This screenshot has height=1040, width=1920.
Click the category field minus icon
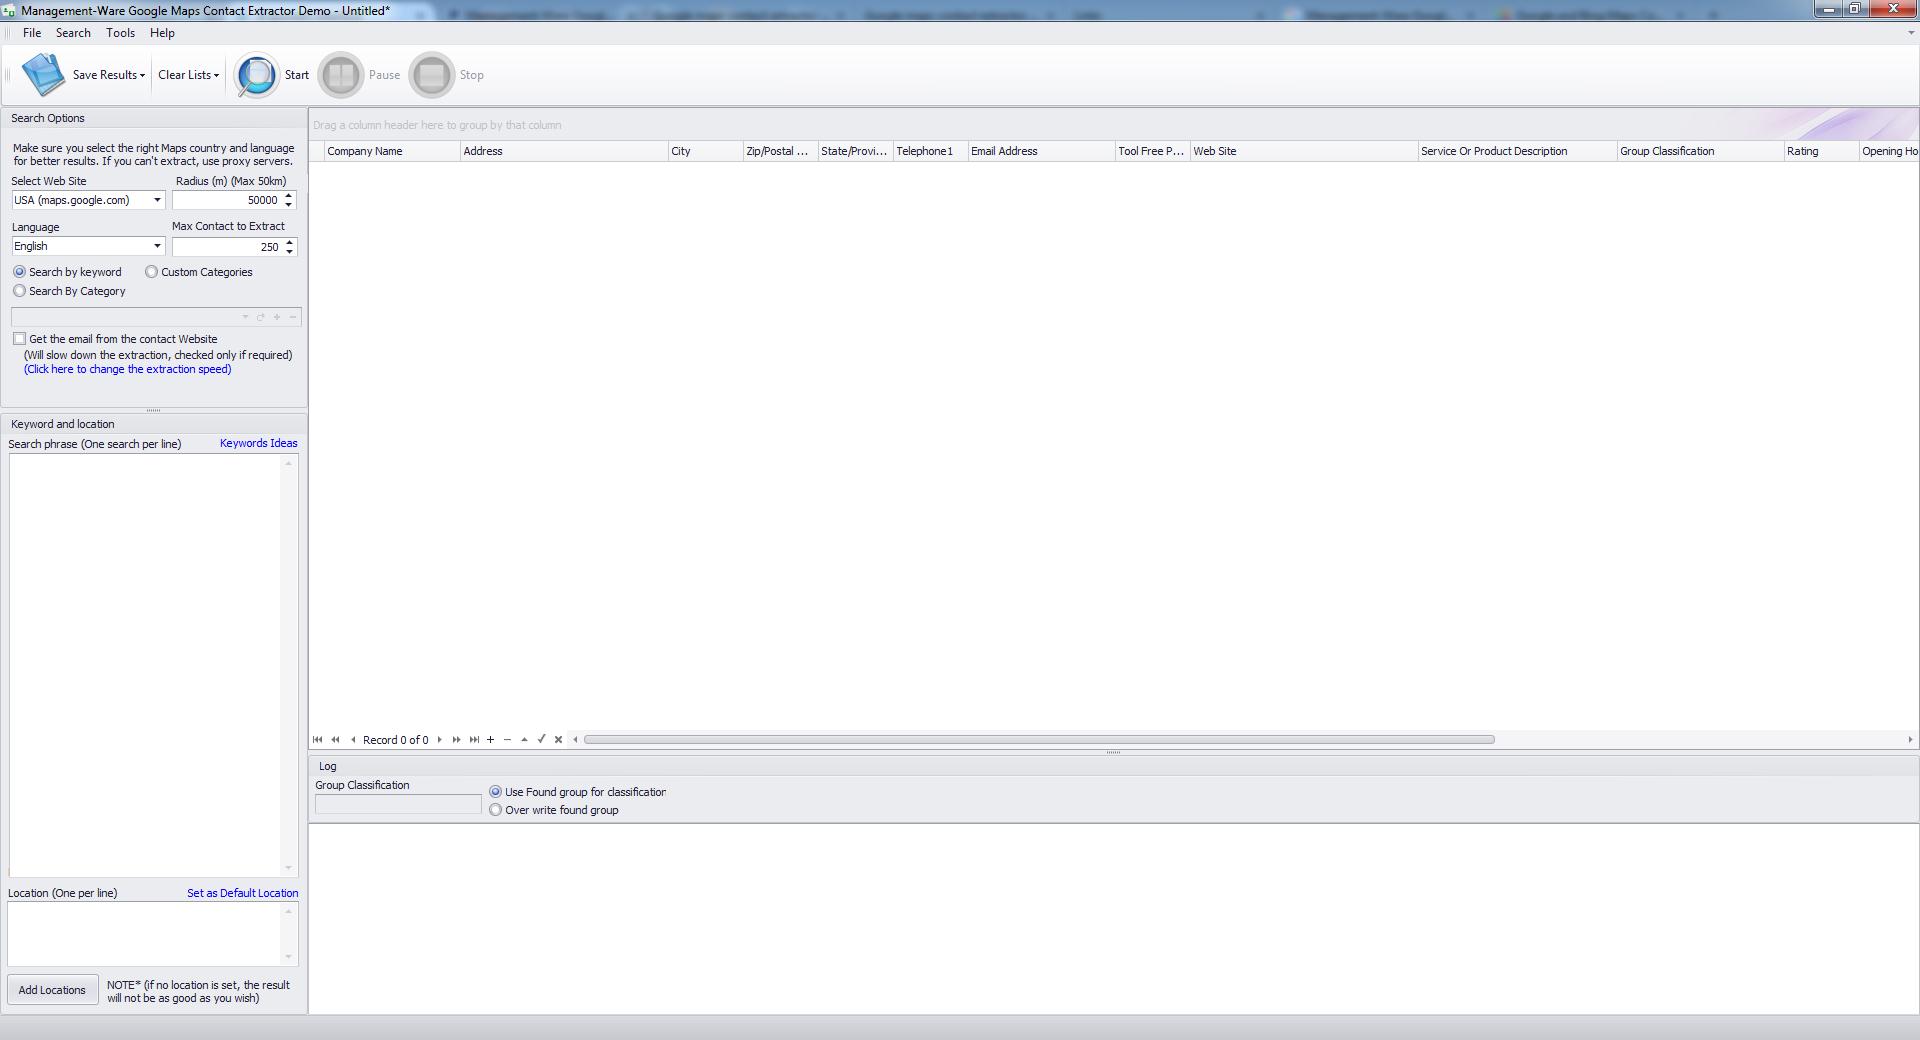(293, 317)
